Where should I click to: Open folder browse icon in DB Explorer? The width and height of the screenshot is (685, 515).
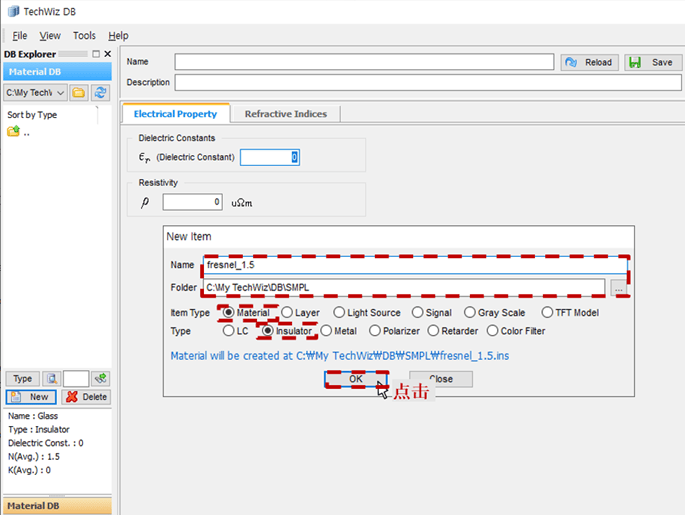pyautogui.click(x=79, y=93)
